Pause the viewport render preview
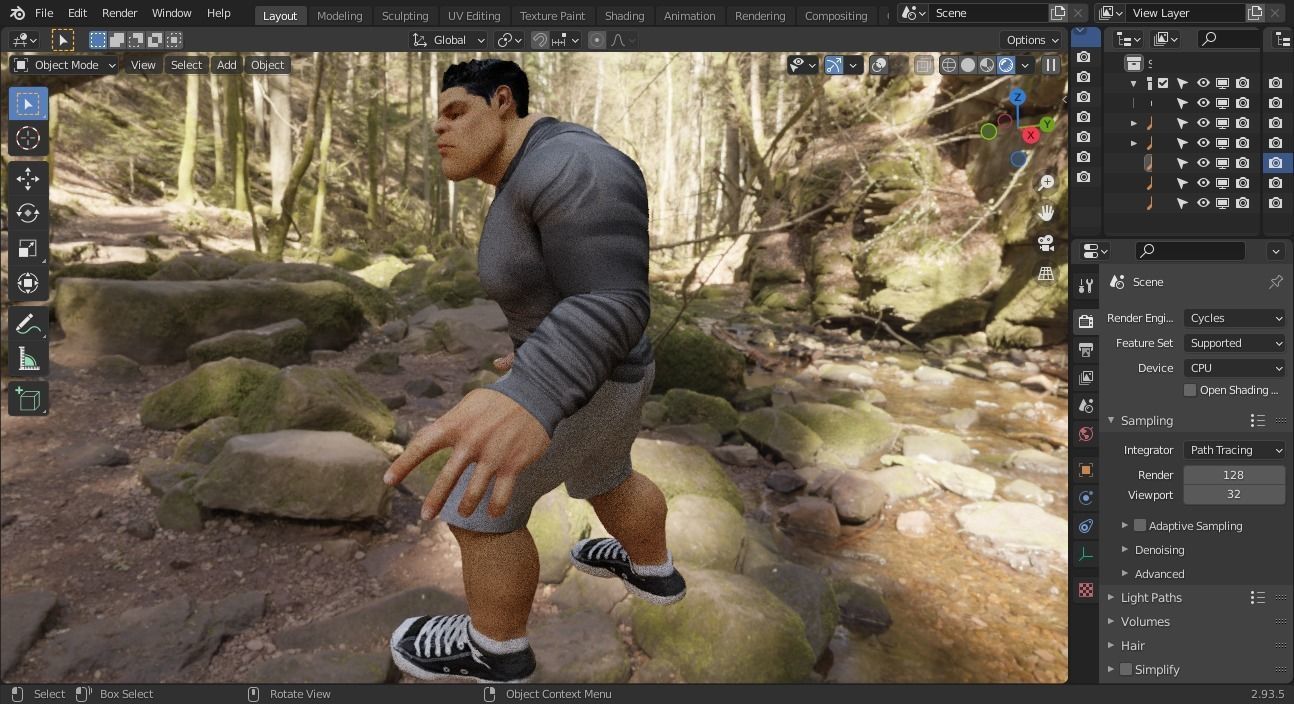This screenshot has width=1294, height=704. tap(1050, 65)
